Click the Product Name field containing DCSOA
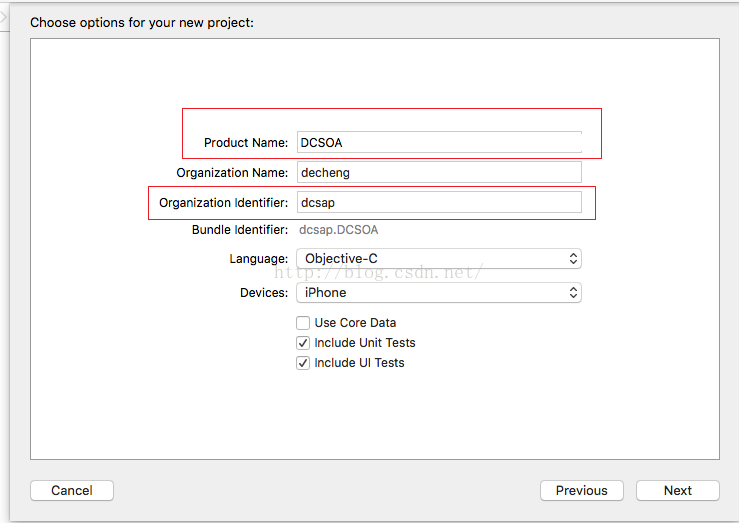The height and width of the screenshot is (523, 739). [439, 142]
